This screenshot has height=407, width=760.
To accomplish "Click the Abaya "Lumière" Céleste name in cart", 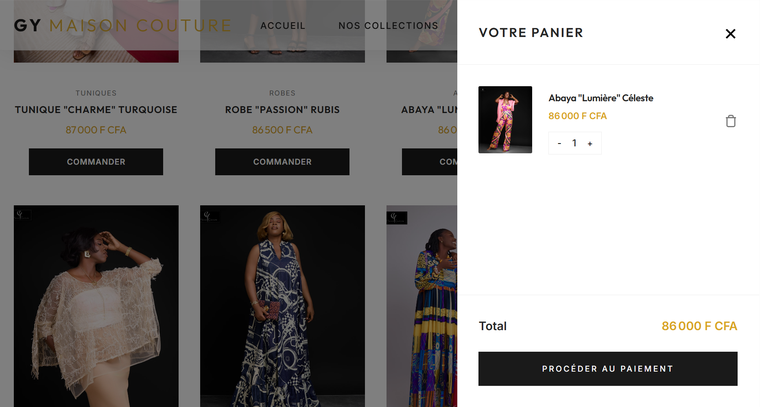I will tap(601, 98).
